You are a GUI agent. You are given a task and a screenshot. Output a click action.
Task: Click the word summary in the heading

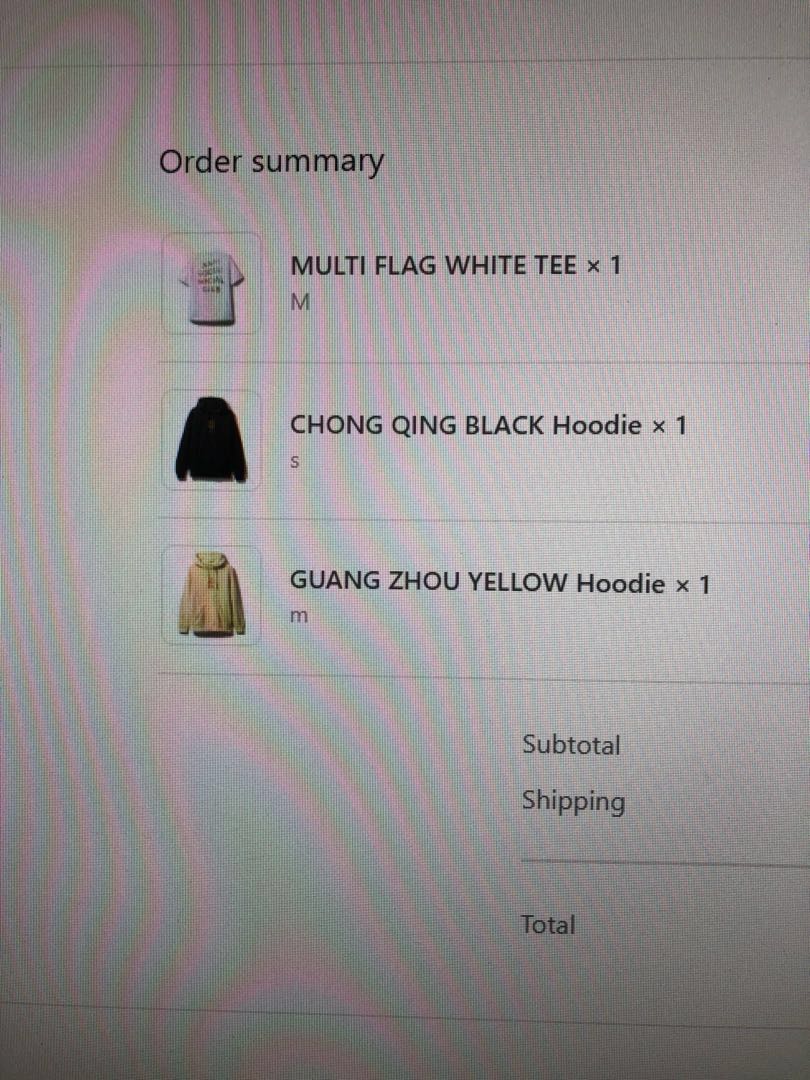[x=317, y=164]
